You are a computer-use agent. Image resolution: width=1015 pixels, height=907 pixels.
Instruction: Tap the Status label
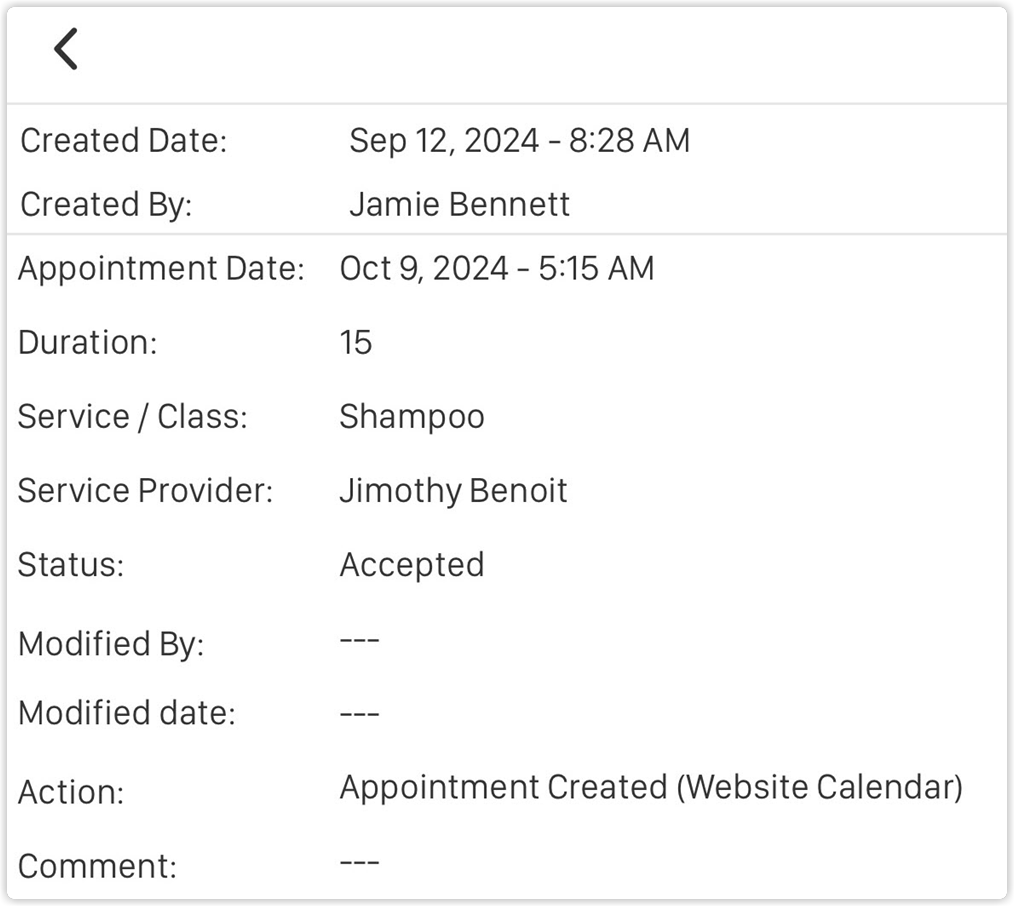70,564
